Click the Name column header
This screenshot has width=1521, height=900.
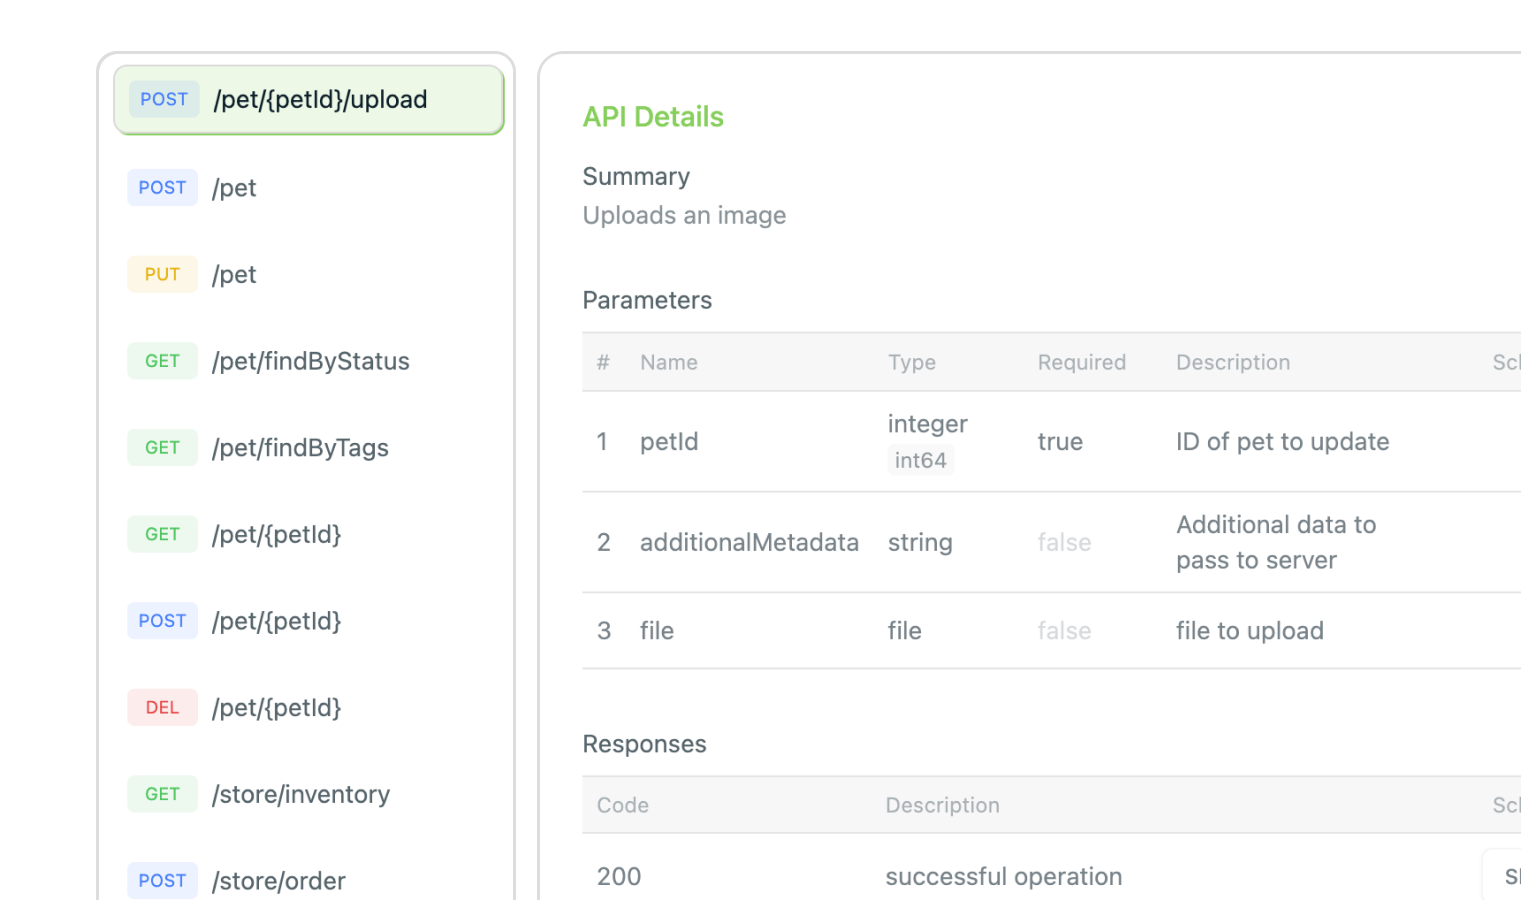click(669, 362)
